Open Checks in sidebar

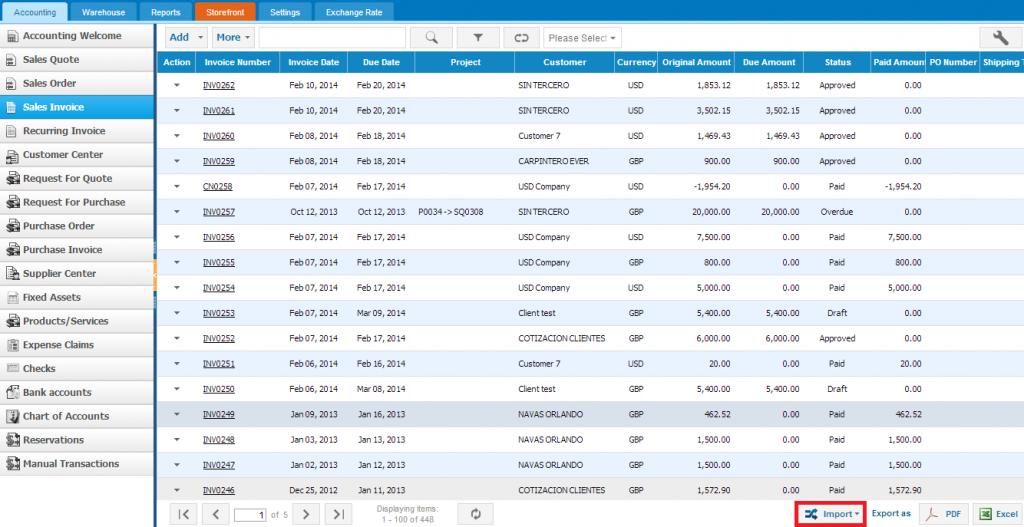tap(77, 368)
